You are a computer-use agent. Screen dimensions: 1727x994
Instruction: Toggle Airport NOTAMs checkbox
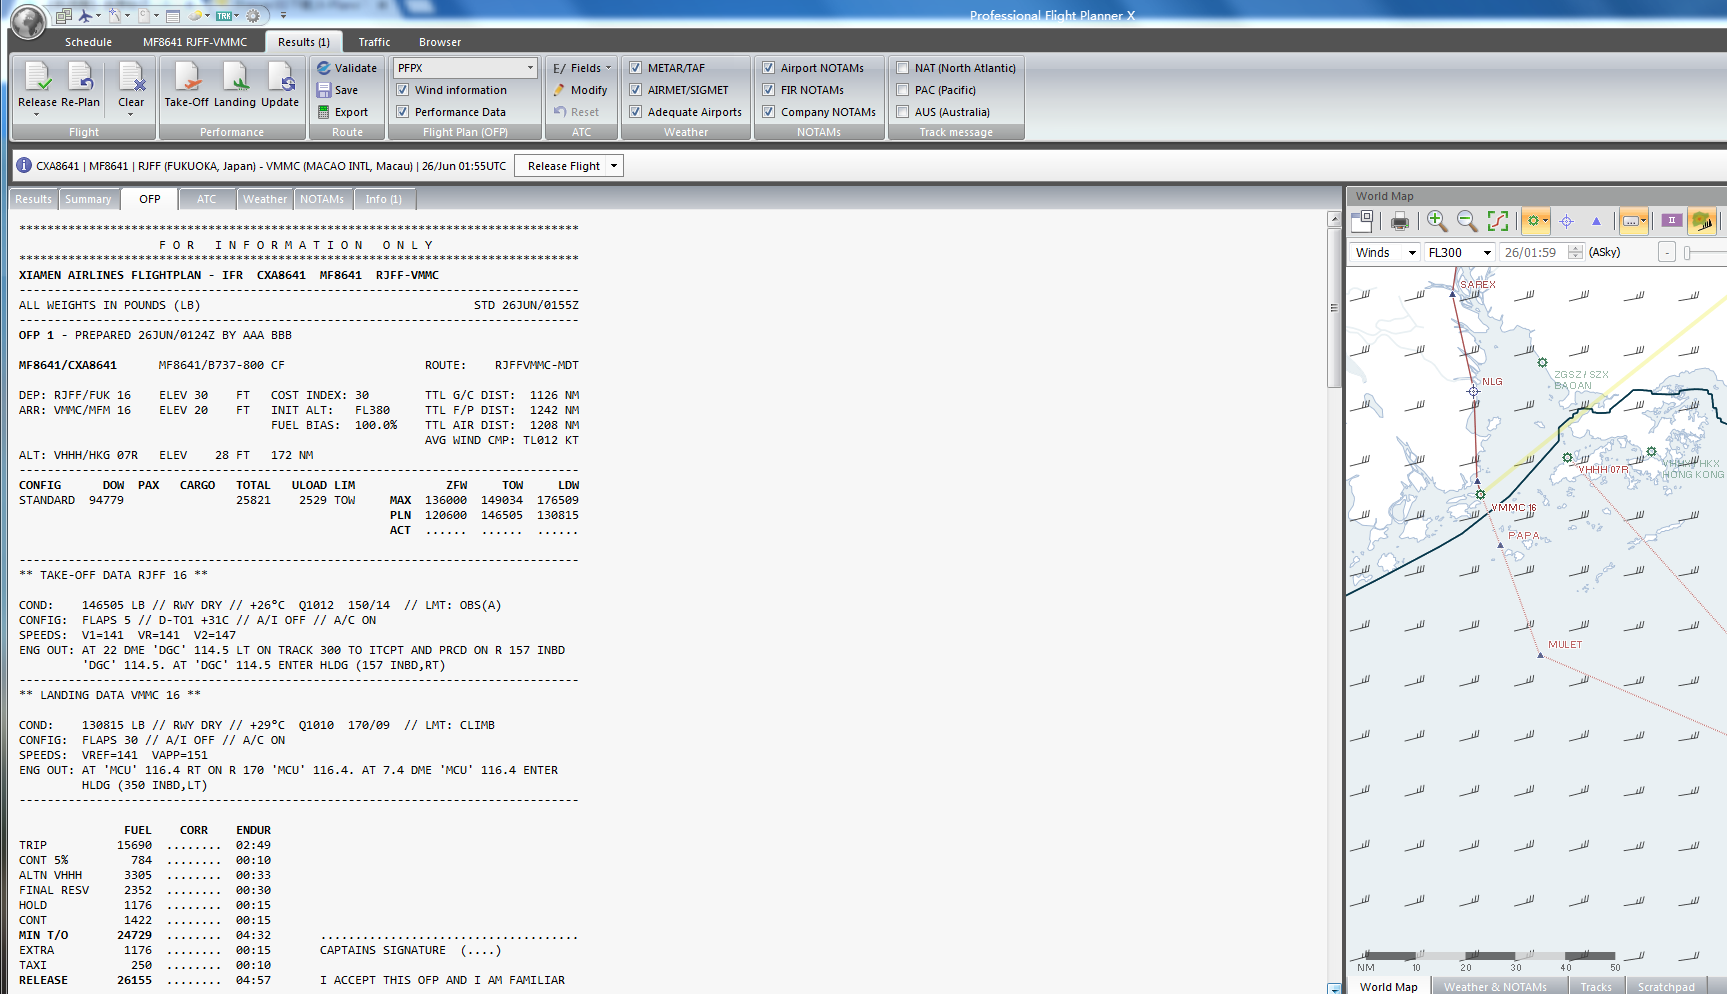click(x=768, y=68)
